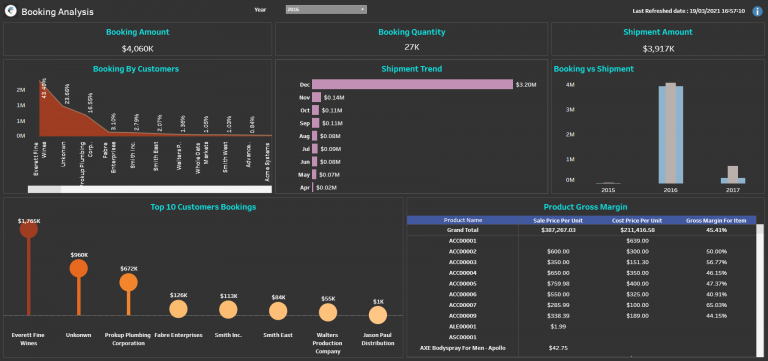Select product row ACC00002

[462, 252]
